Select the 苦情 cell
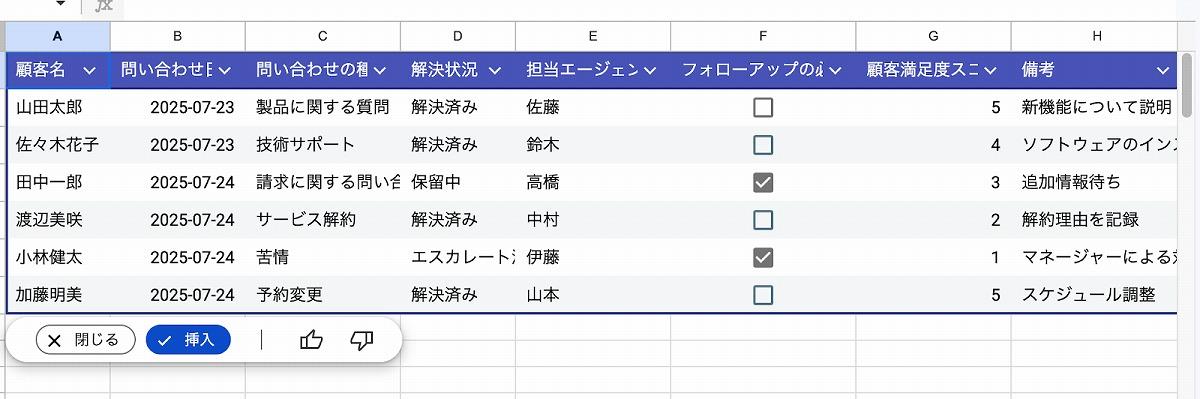Screen dimensions: 1200x399 click(323, 257)
